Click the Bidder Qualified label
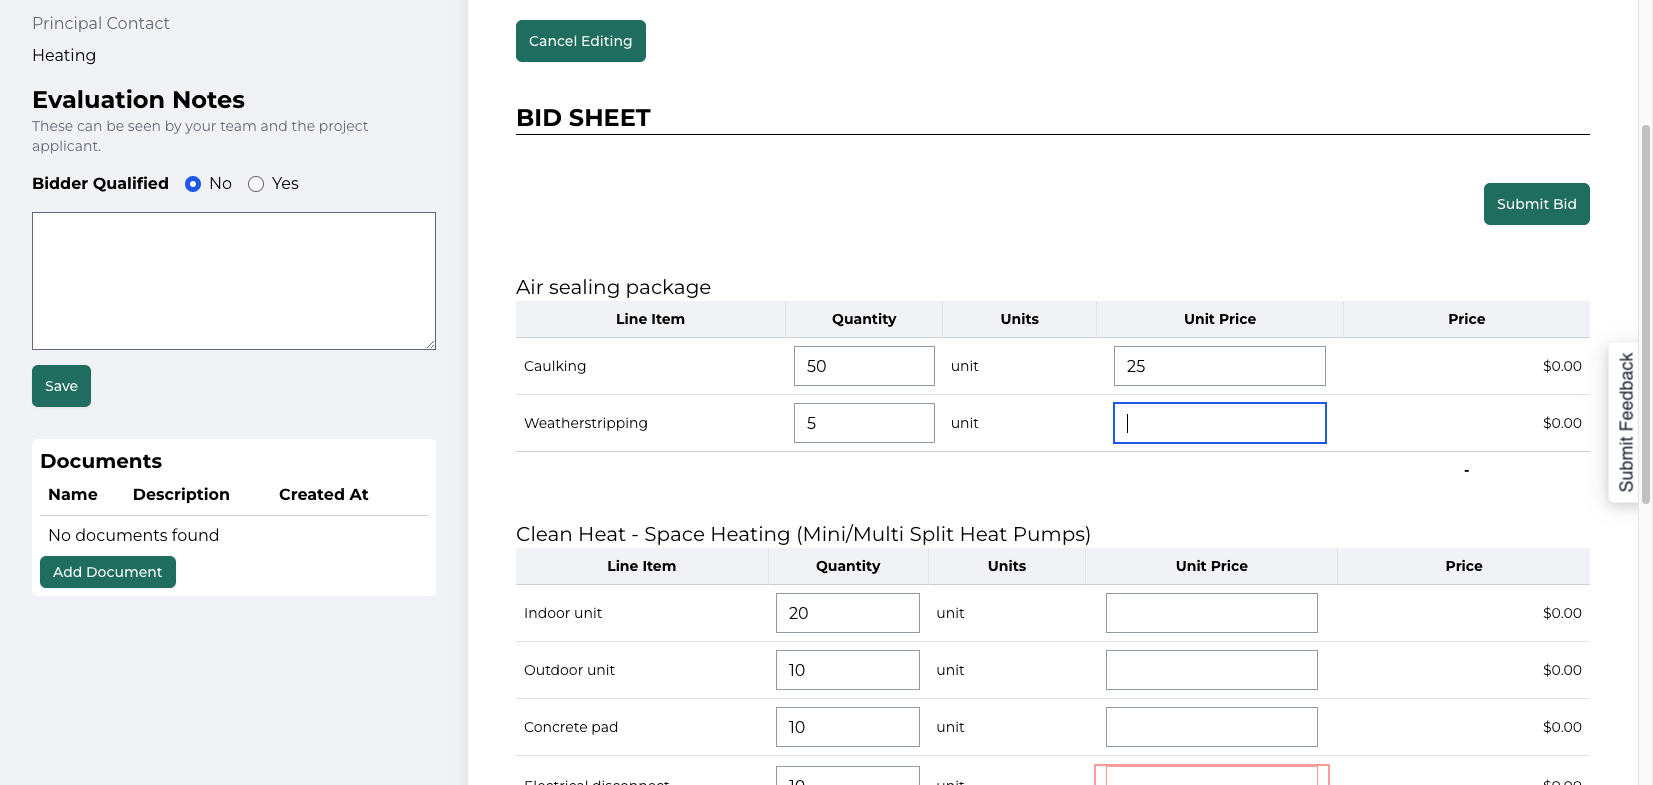The width and height of the screenshot is (1653, 785). point(100,184)
